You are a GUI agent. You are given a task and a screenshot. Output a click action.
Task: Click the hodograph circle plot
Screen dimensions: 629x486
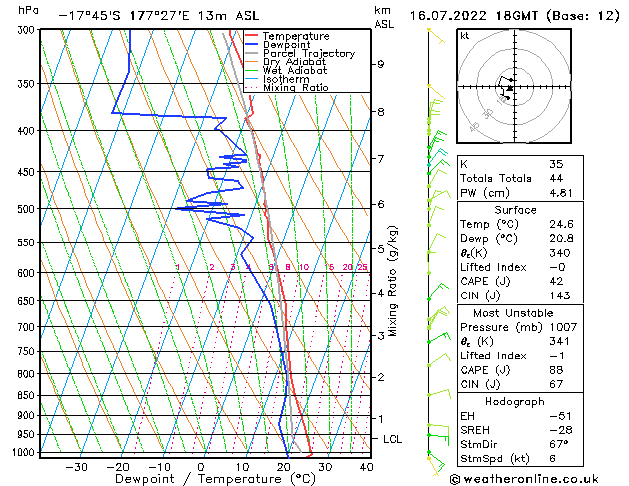click(511, 88)
